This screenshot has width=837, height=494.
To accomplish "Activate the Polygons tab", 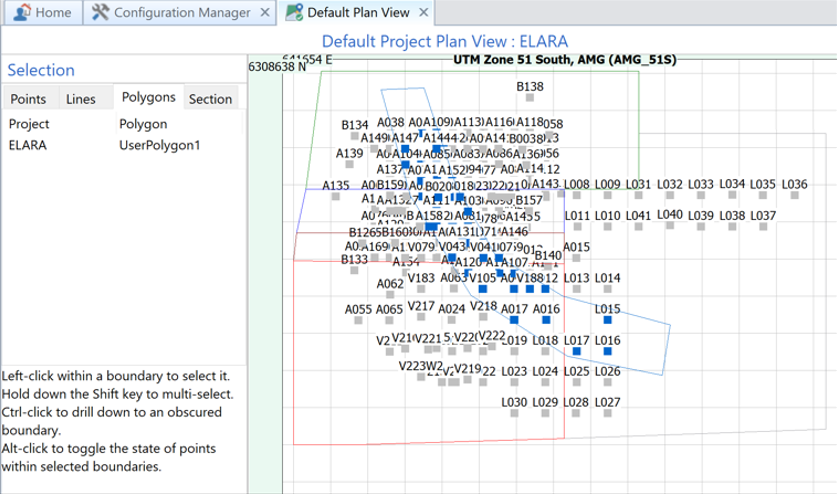I will pyautogui.click(x=148, y=98).
